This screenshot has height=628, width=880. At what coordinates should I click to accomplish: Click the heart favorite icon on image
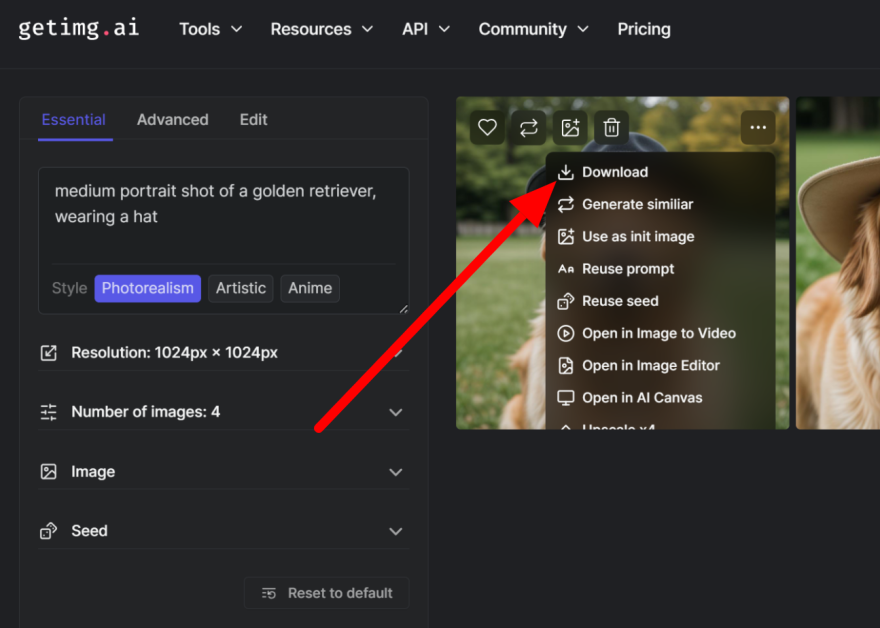pos(487,128)
